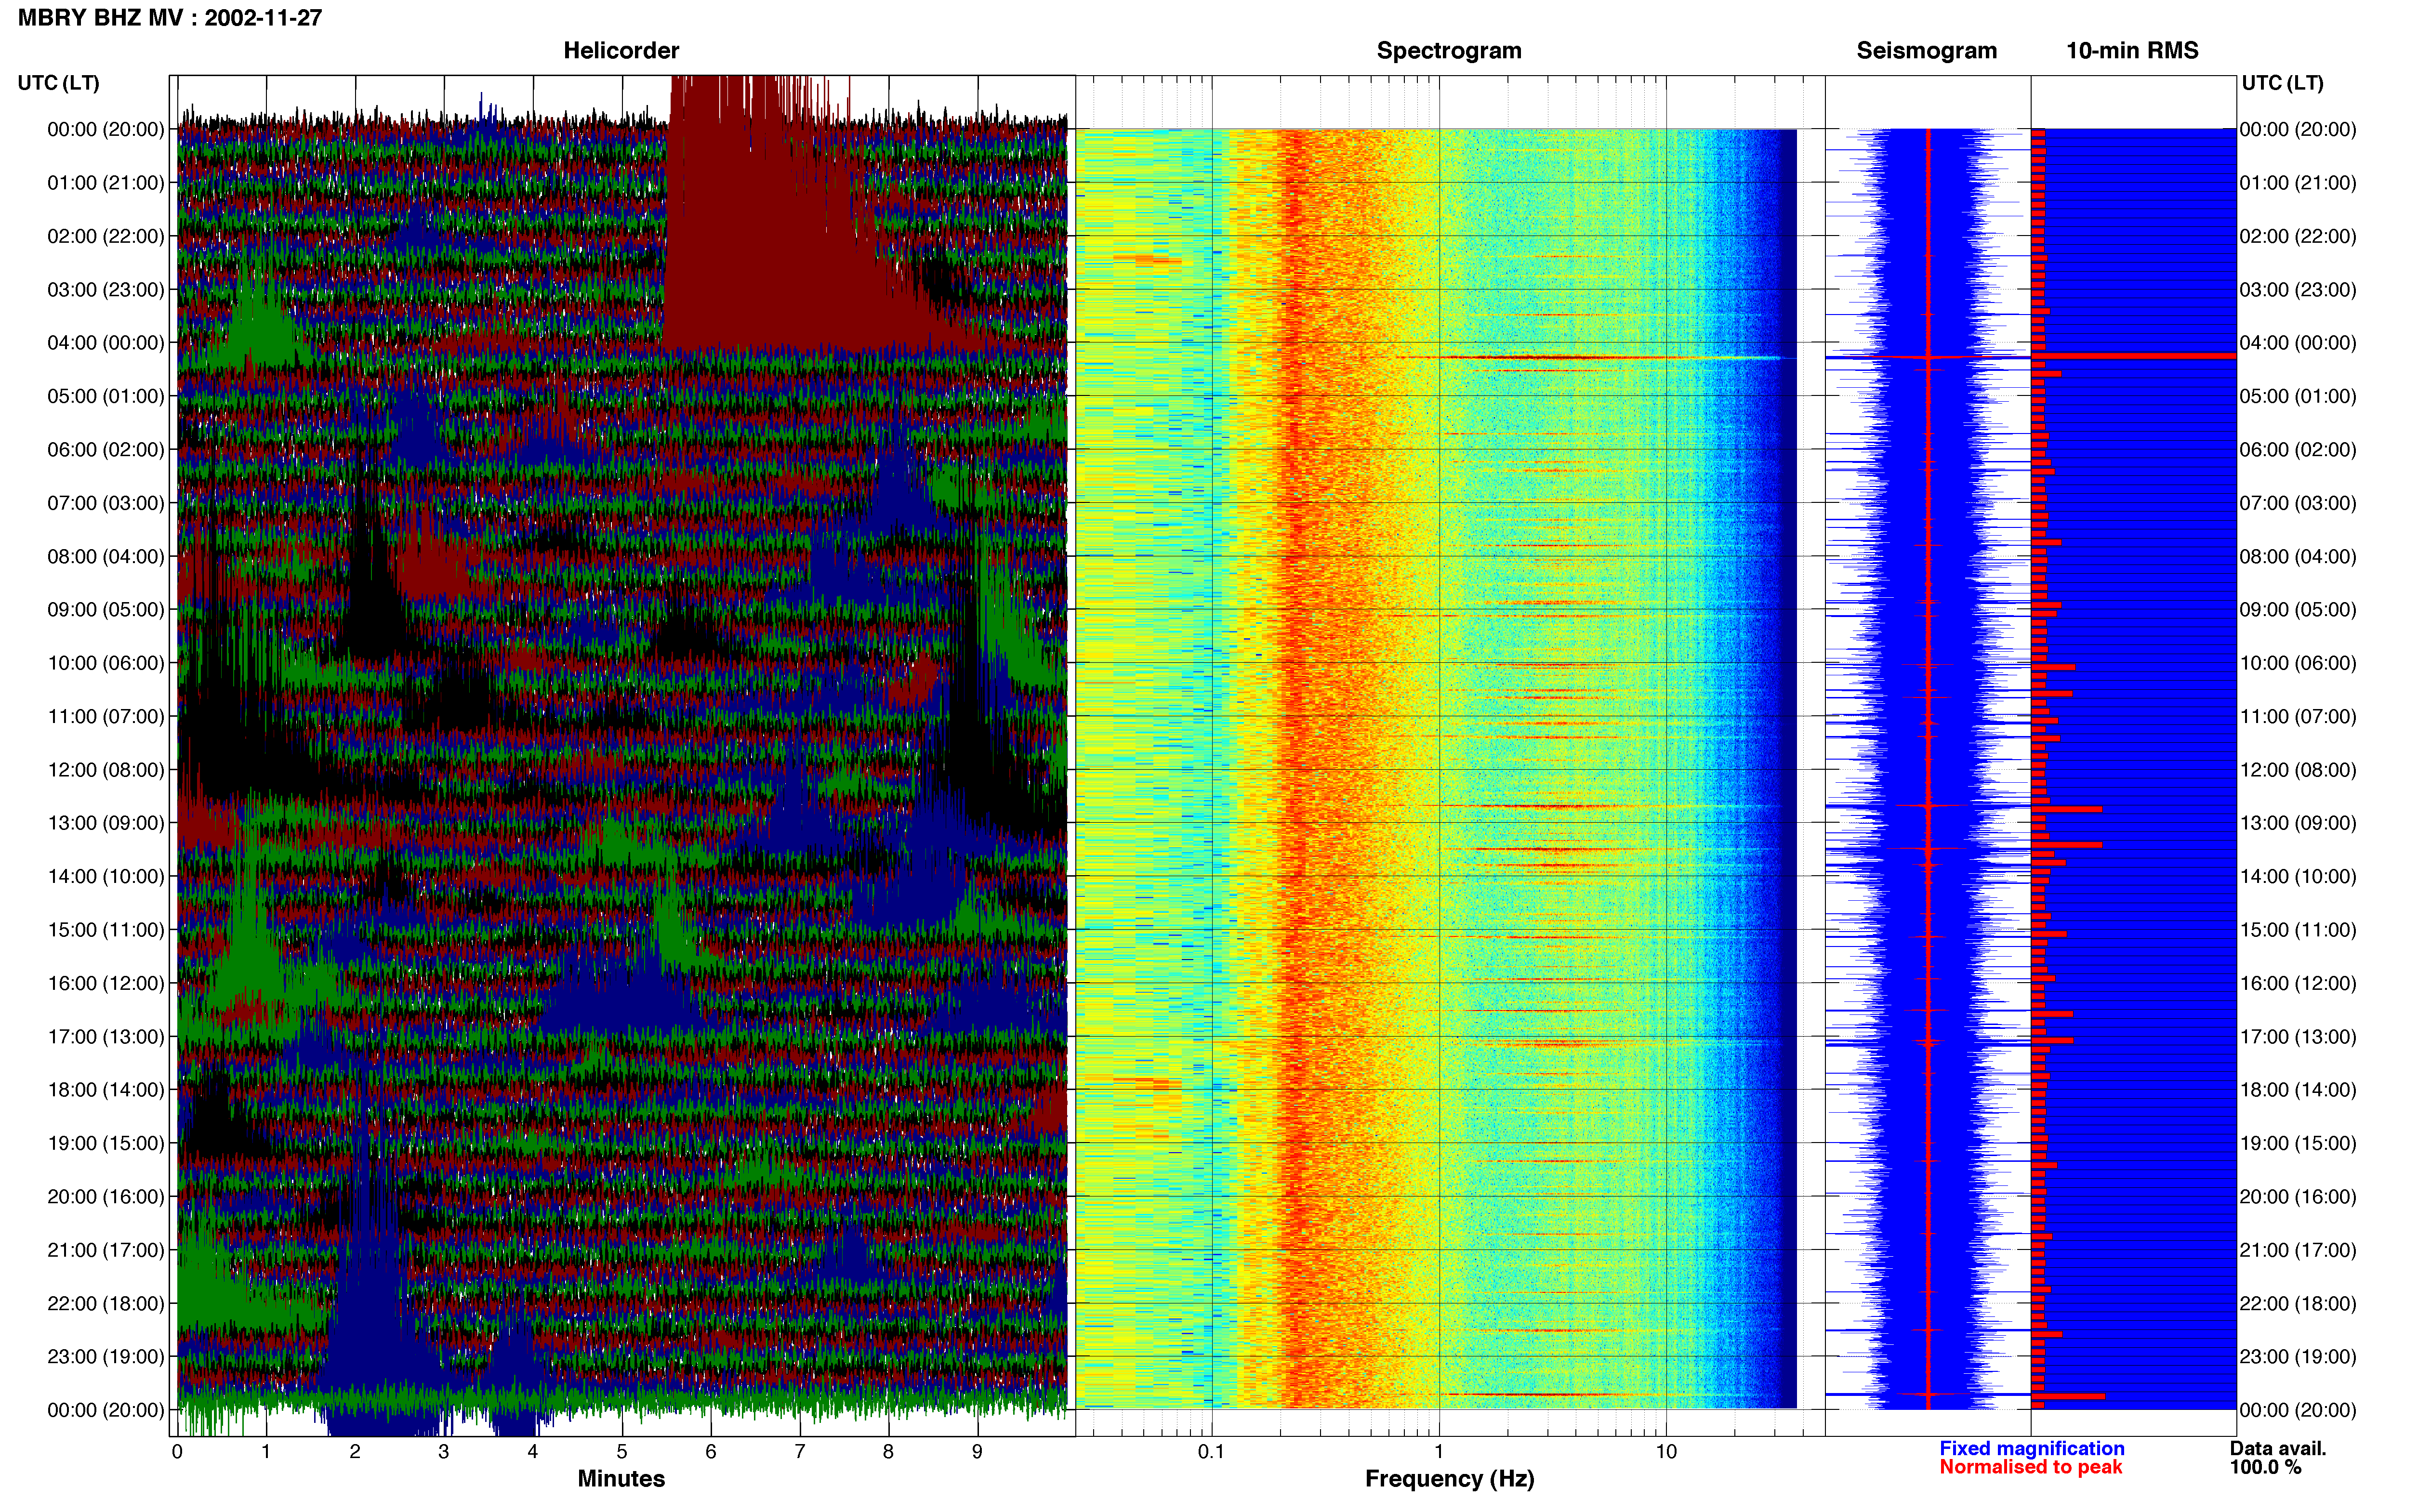
Task: Click the 06:00 (02:00) label on the Helicorder axis
Action: tap(106, 450)
